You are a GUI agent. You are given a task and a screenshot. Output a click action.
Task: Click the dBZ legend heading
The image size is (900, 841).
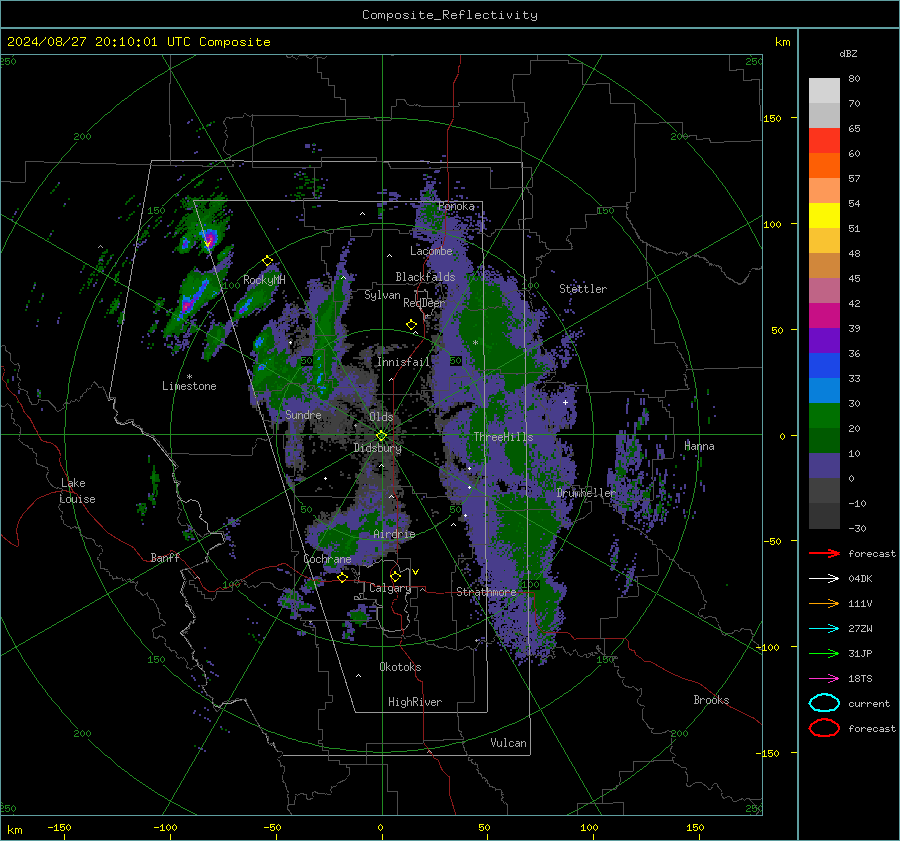(848, 54)
